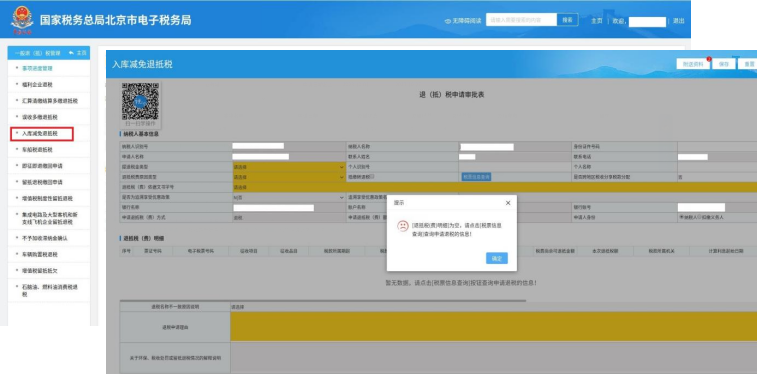Click the red badge on 附送资料
The image size is (757, 374).
pos(709,59)
